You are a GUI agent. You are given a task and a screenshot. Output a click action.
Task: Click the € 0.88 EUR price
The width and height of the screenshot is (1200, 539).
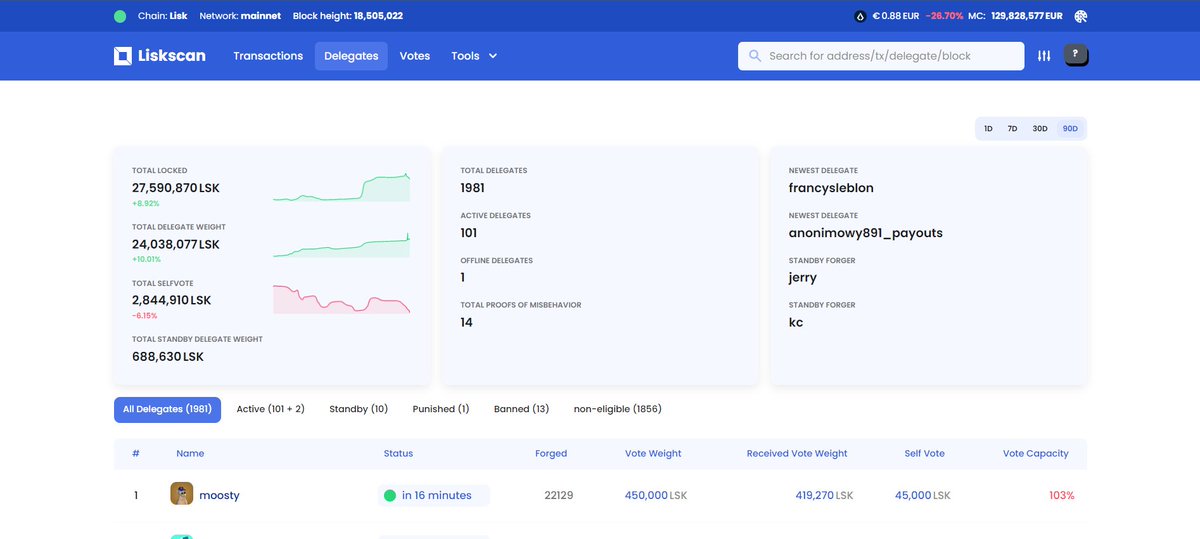(x=896, y=16)
